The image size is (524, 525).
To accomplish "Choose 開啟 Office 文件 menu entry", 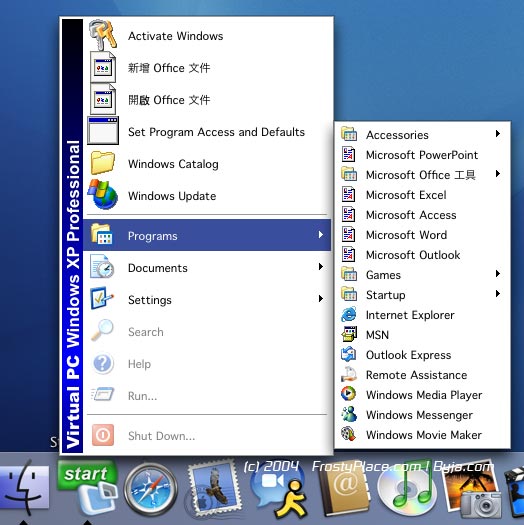I will (x=207, y=99).
